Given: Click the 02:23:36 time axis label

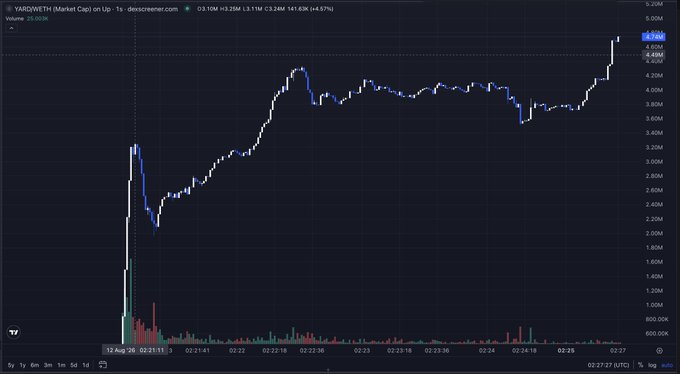Looking at the screenshot, I should pyautogui.click(x=437, y=351).
